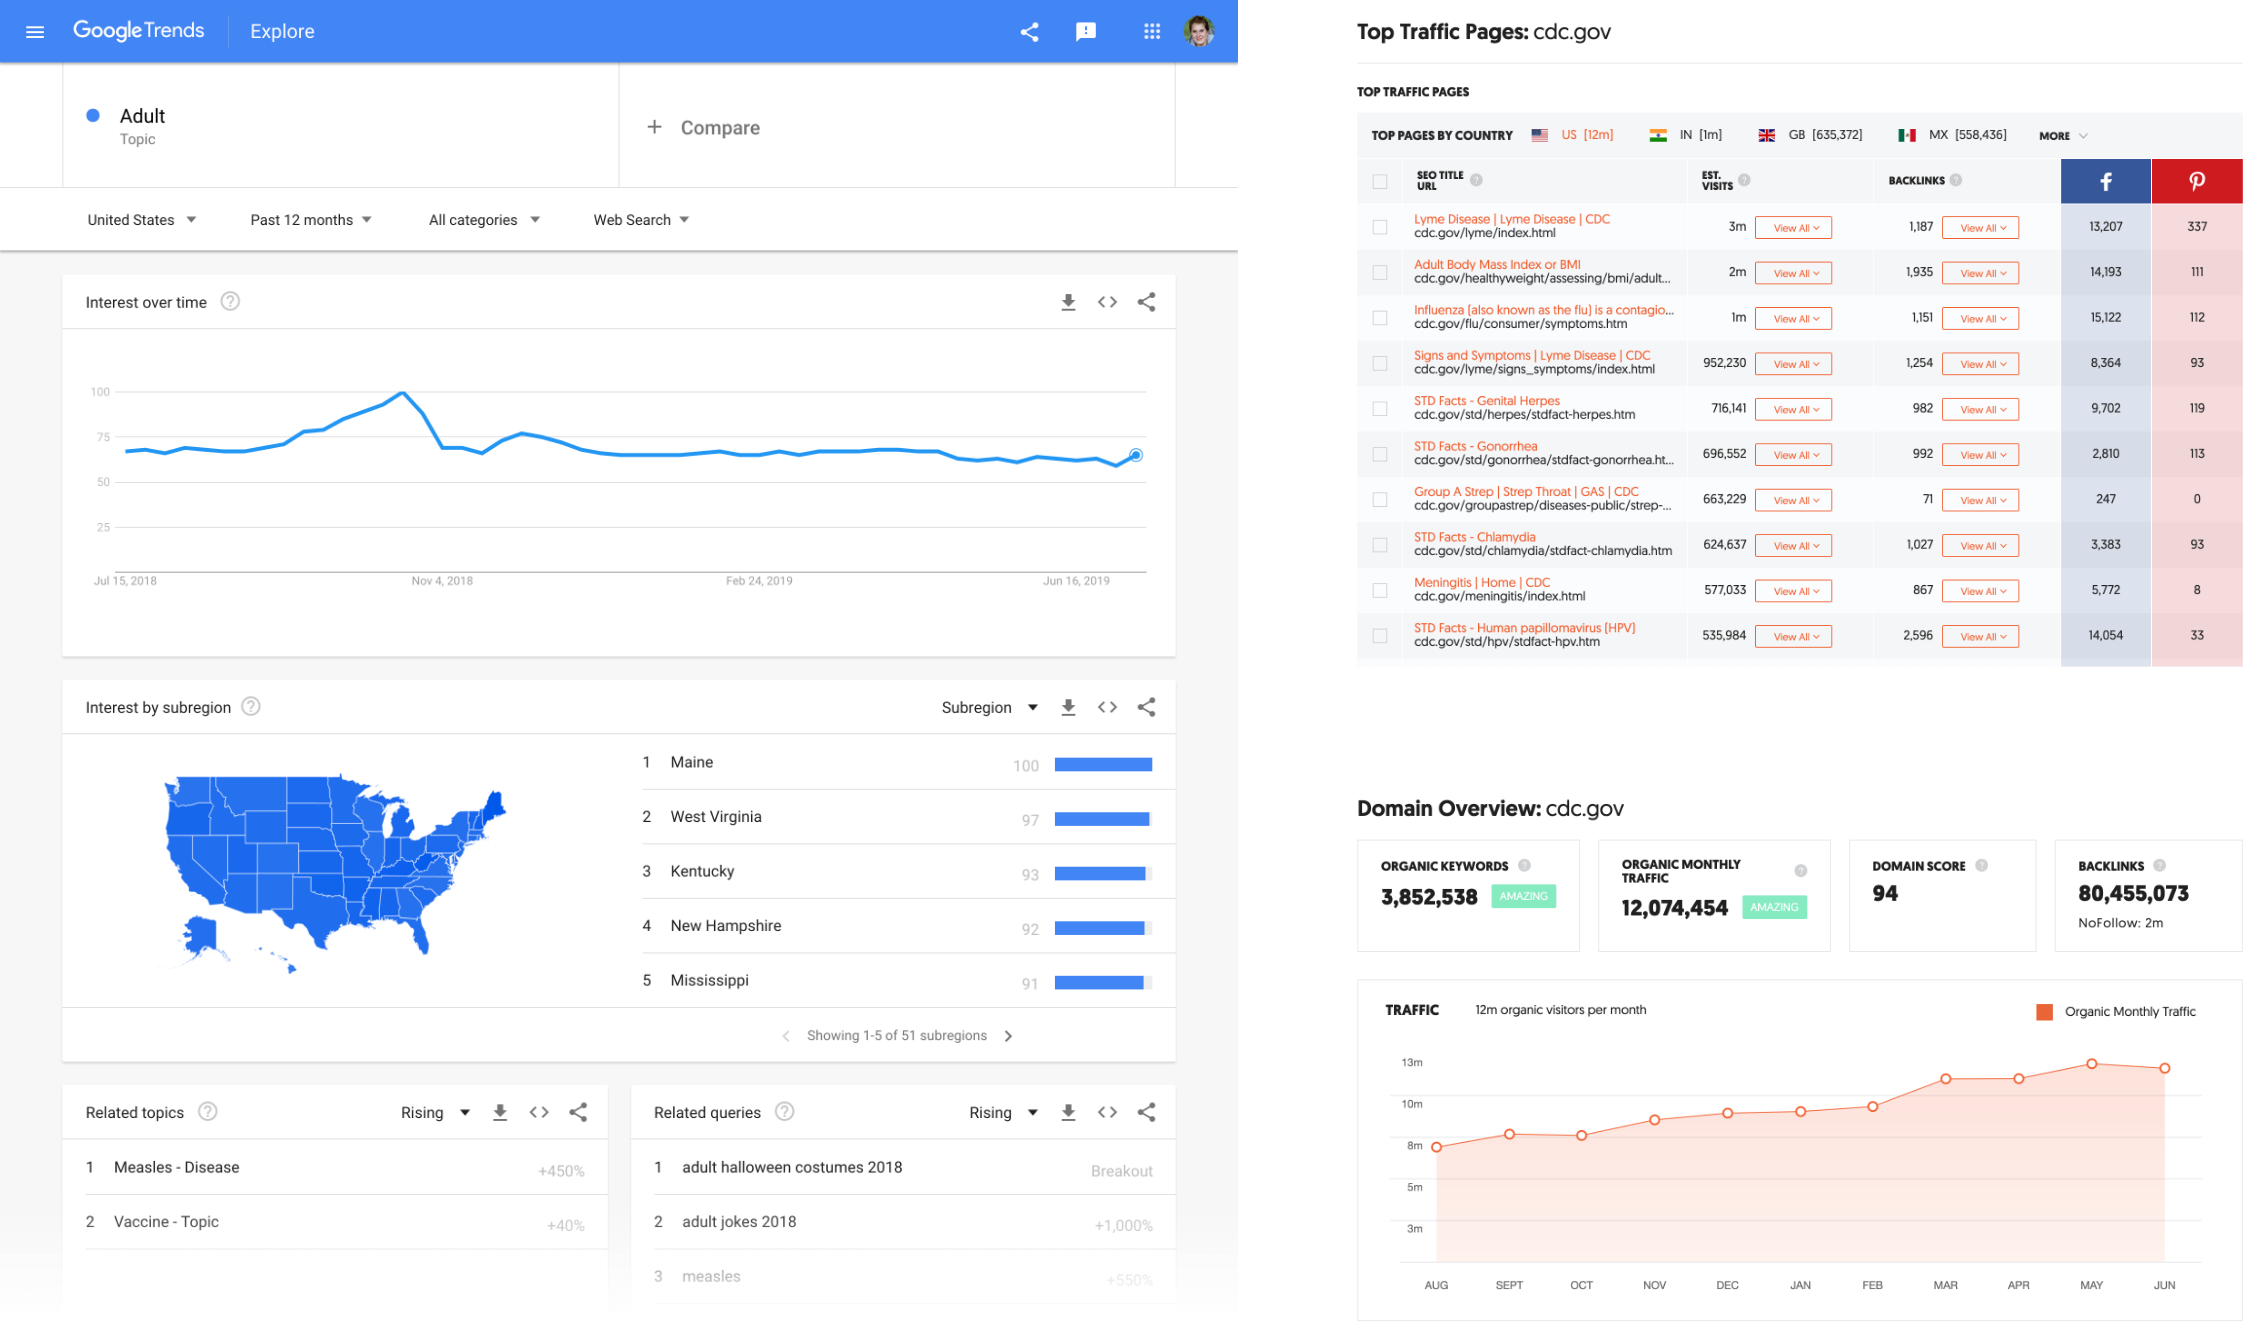The image size is (2260, 1340).
Task: Open the Subregion resolution dropdown
Action: tap(989, 707)
